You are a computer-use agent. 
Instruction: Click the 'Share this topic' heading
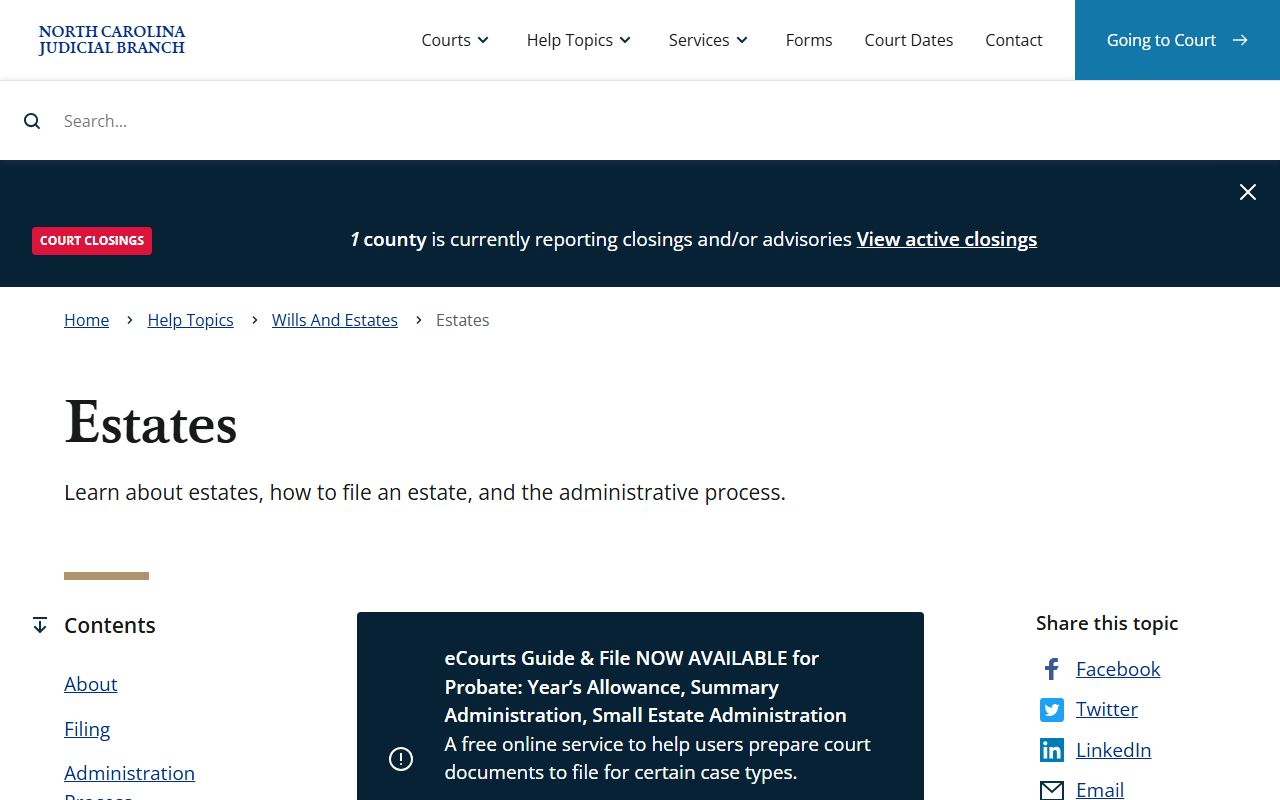(x=1107, y=623)
